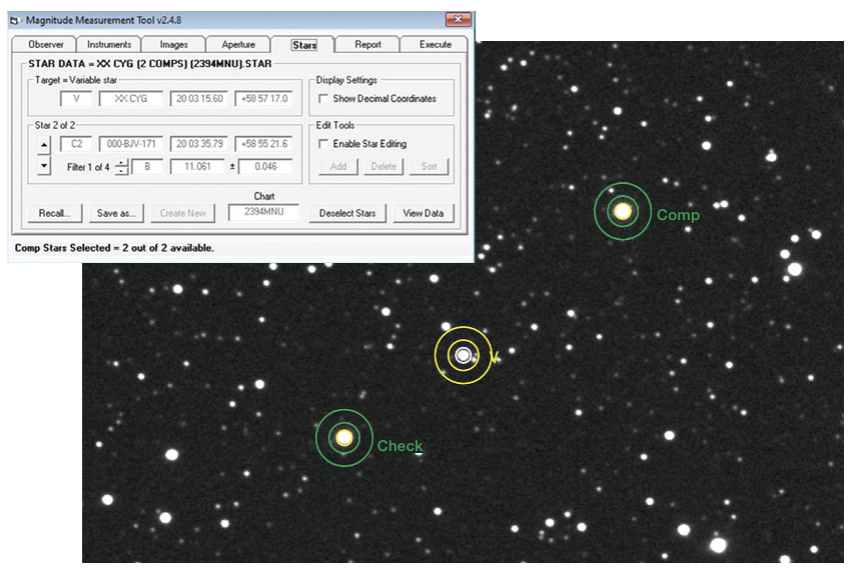
Task: Click the Delete star button
Action: [x=384, y=166]
